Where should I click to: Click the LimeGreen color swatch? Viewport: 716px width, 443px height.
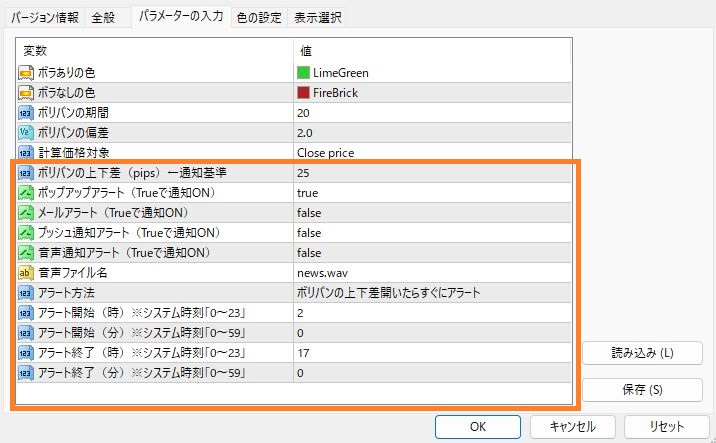coord(304,72)
